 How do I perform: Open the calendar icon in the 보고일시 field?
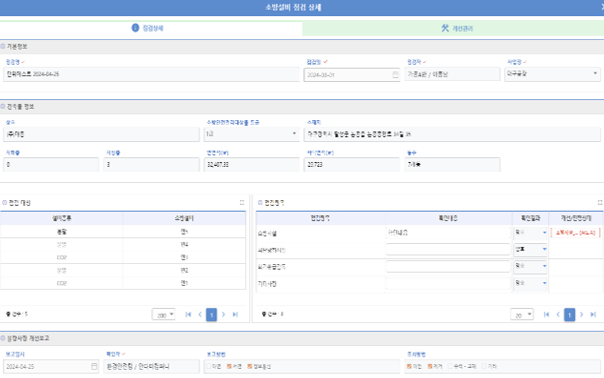pos(94,366)
